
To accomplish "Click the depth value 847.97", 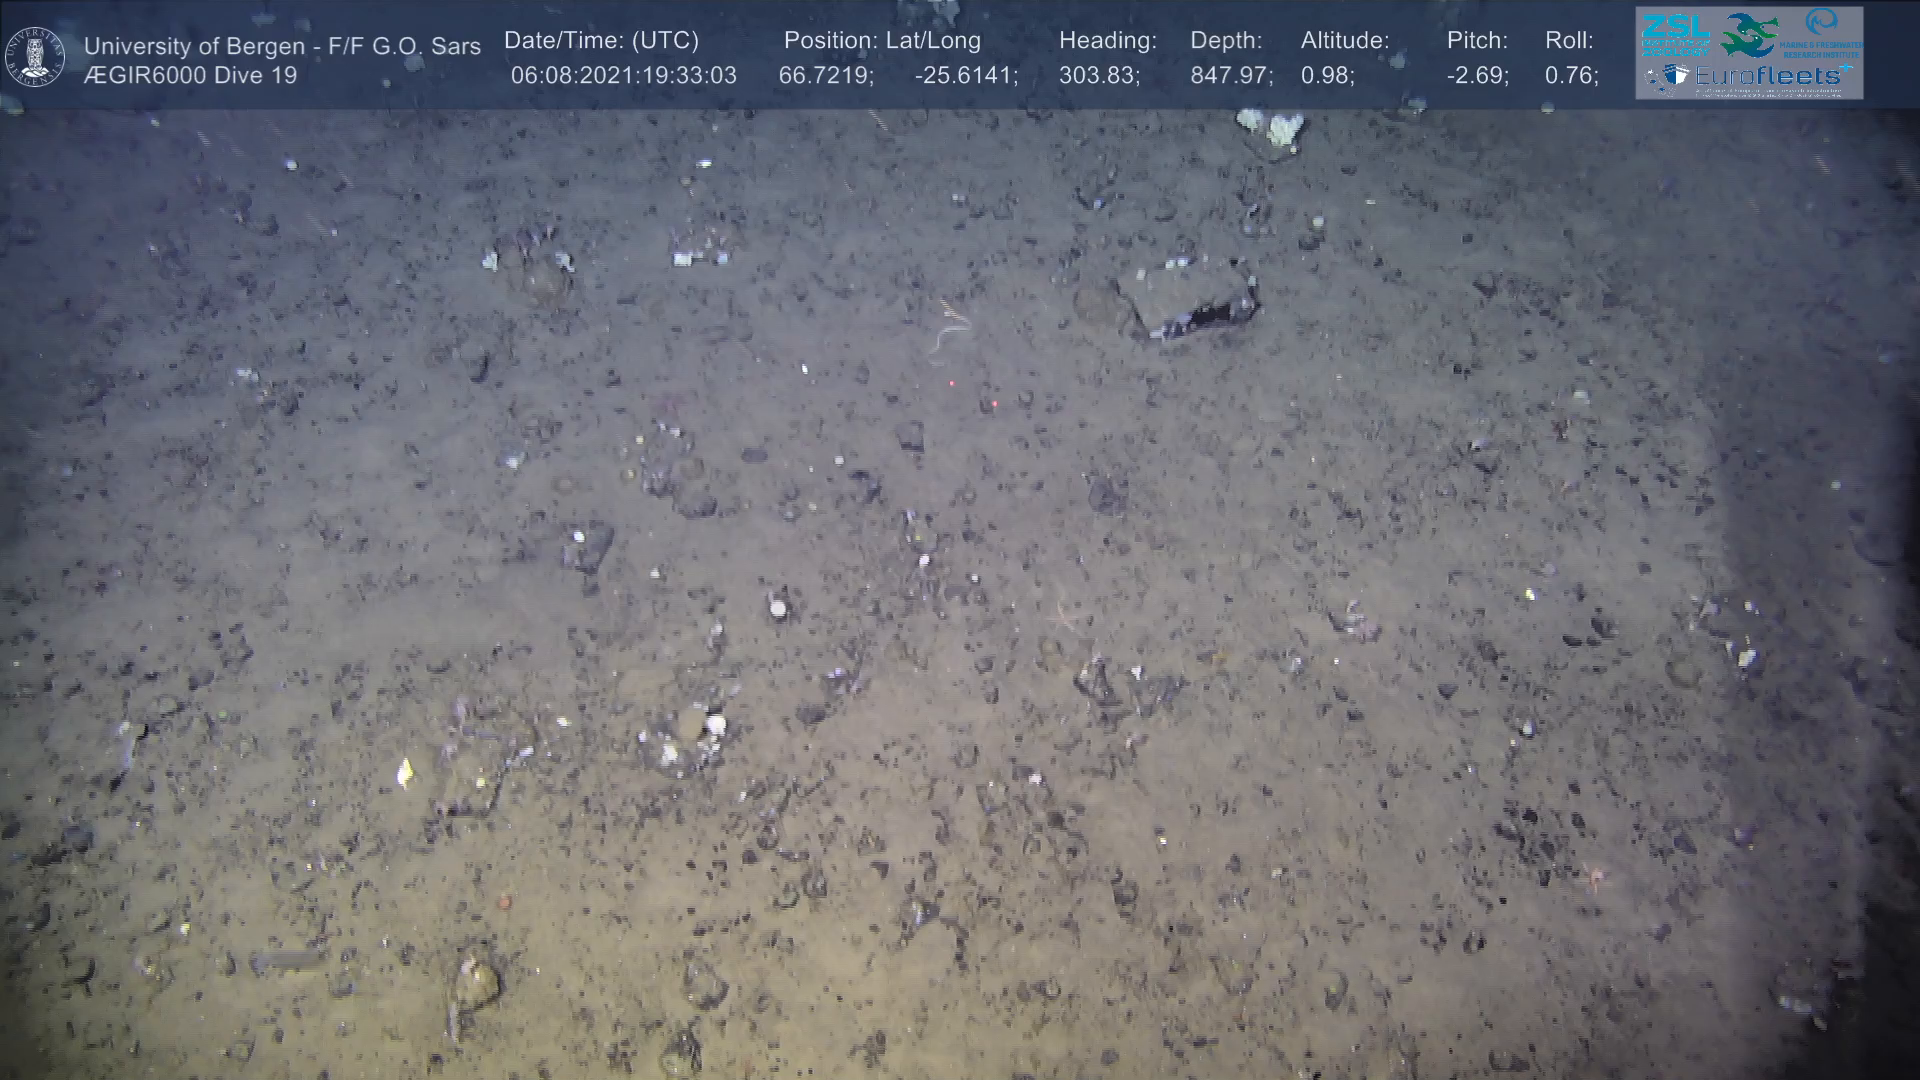I will point(1231,76).
